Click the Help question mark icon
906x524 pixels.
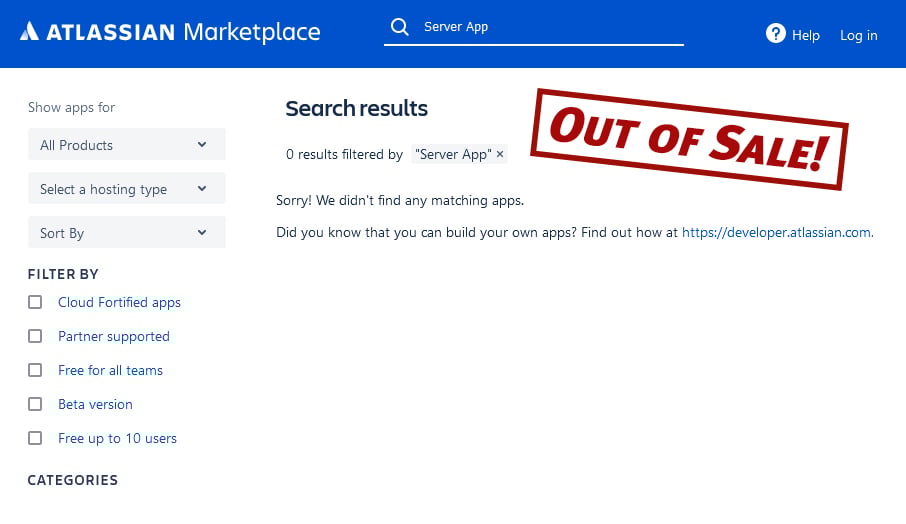tap(776, 34)
